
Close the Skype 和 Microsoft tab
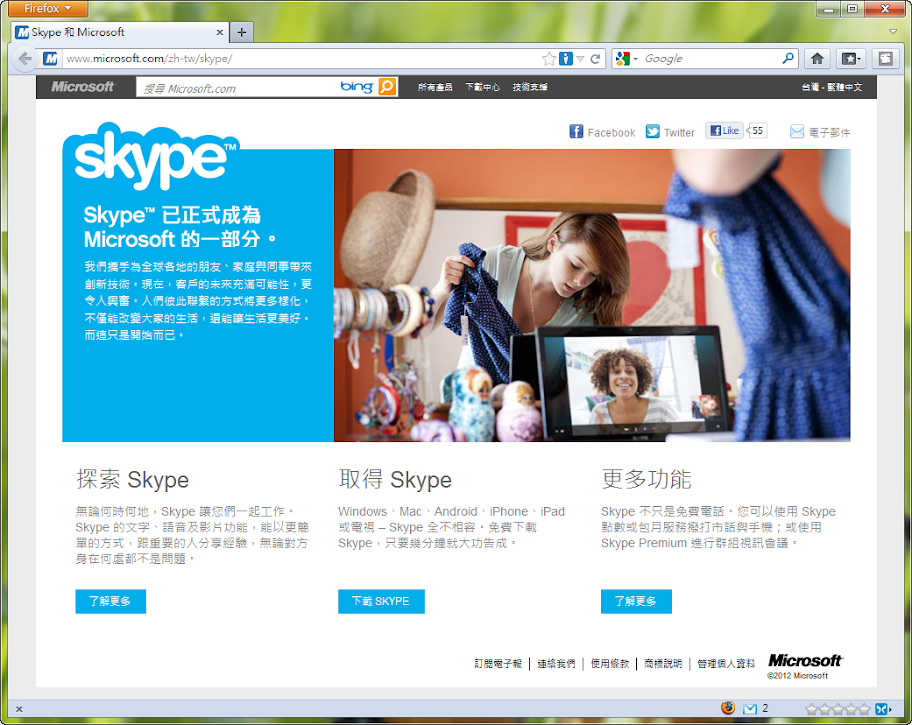220,33
